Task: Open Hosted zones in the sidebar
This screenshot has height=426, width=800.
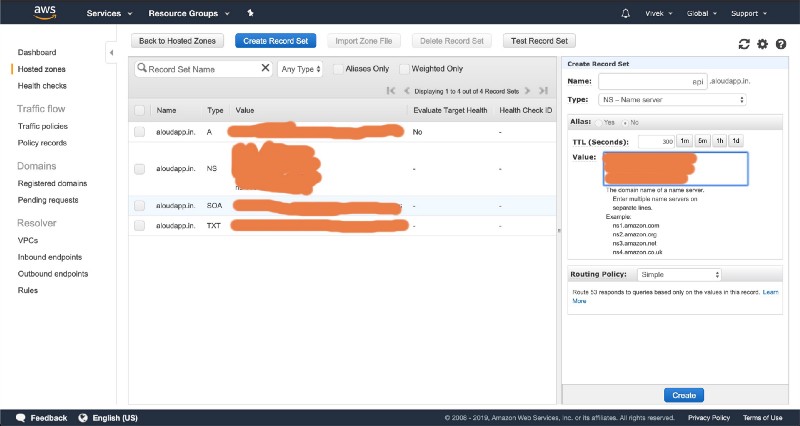Action: [x=41, y=69]
